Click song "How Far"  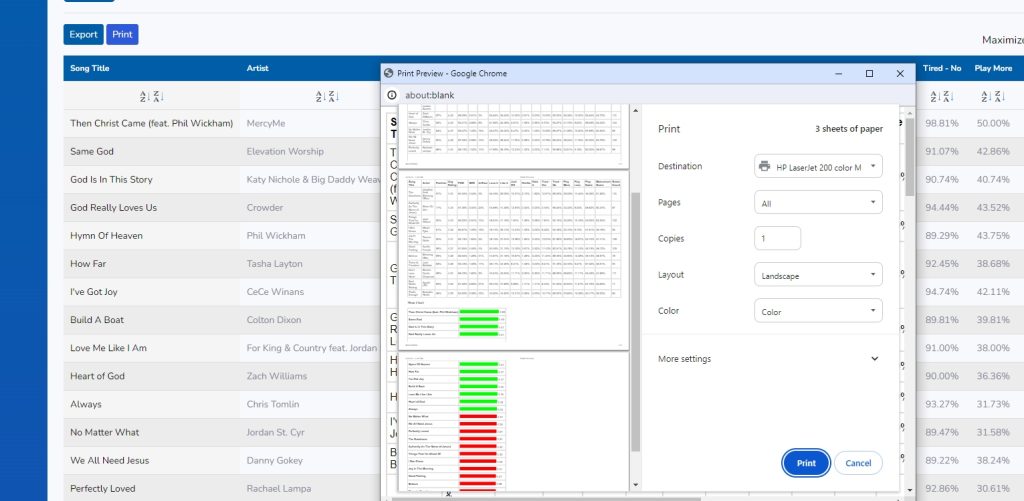pyautogui.click(x=88, y=263)
